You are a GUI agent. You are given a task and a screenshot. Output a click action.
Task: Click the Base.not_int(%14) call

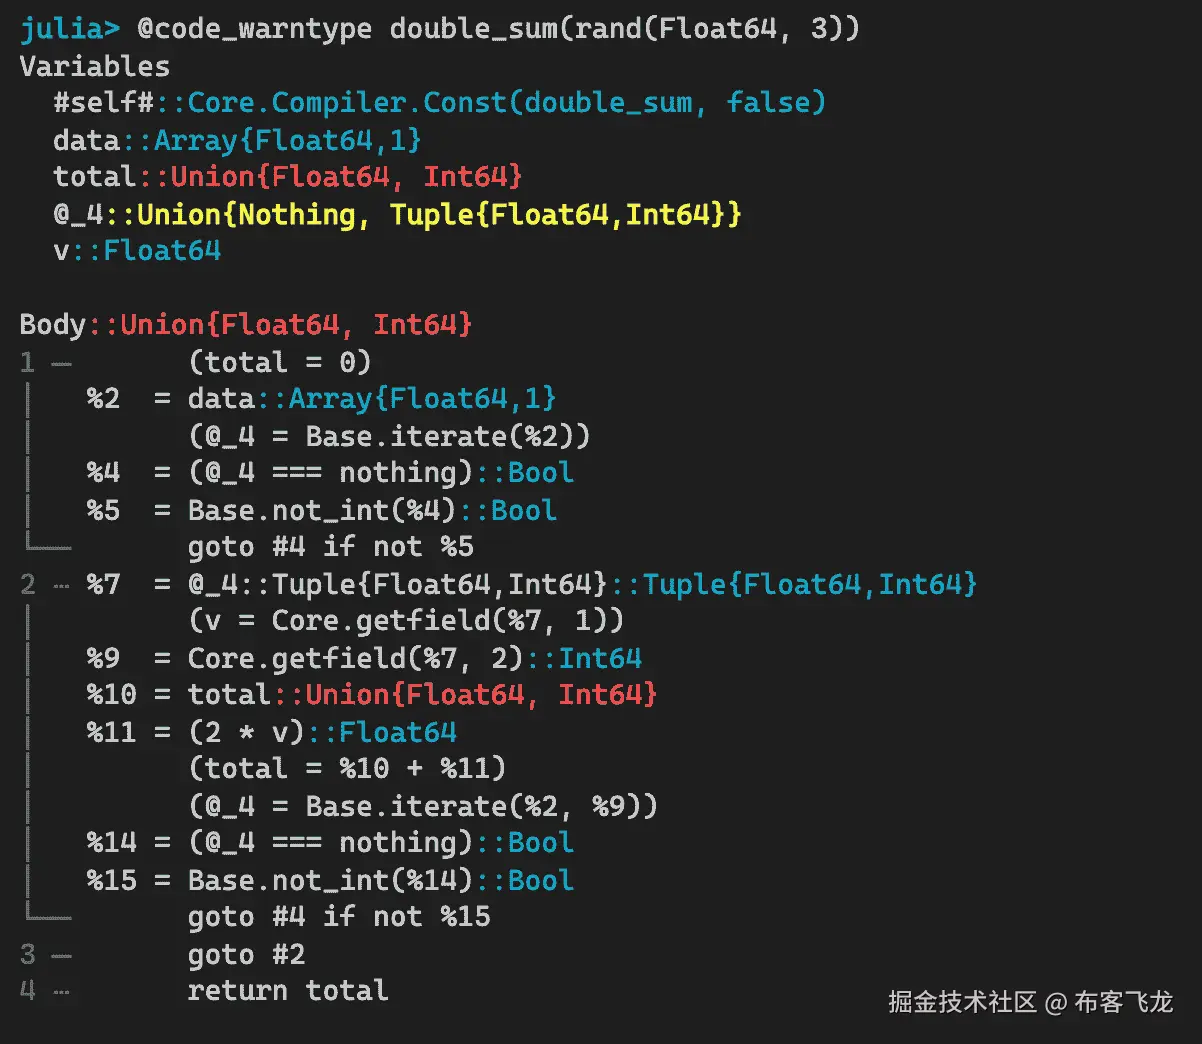330,880
